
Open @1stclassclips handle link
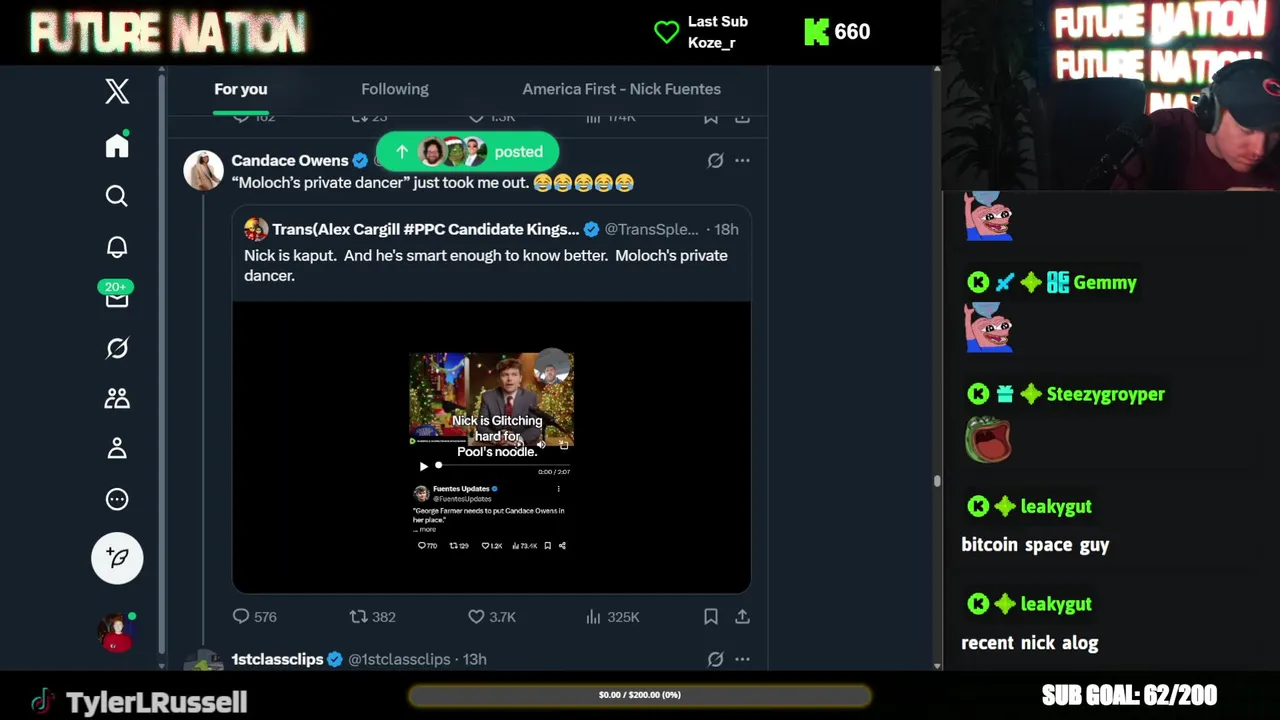click(x=399, y=659)
